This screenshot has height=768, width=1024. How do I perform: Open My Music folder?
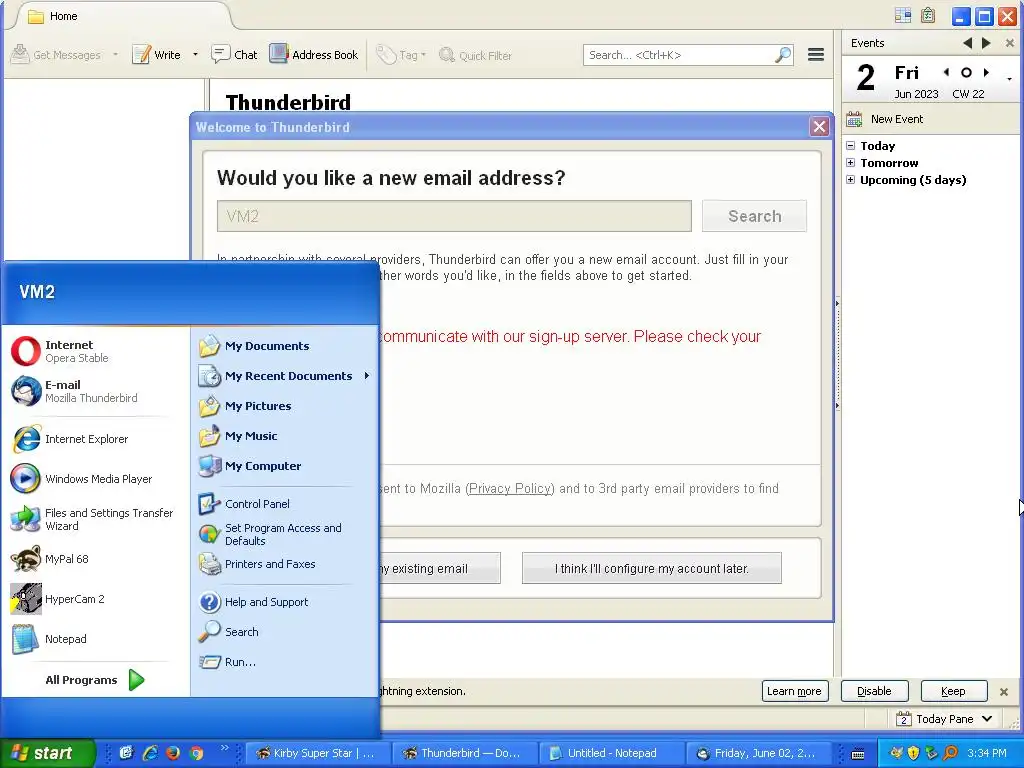[x=285, y=436]
